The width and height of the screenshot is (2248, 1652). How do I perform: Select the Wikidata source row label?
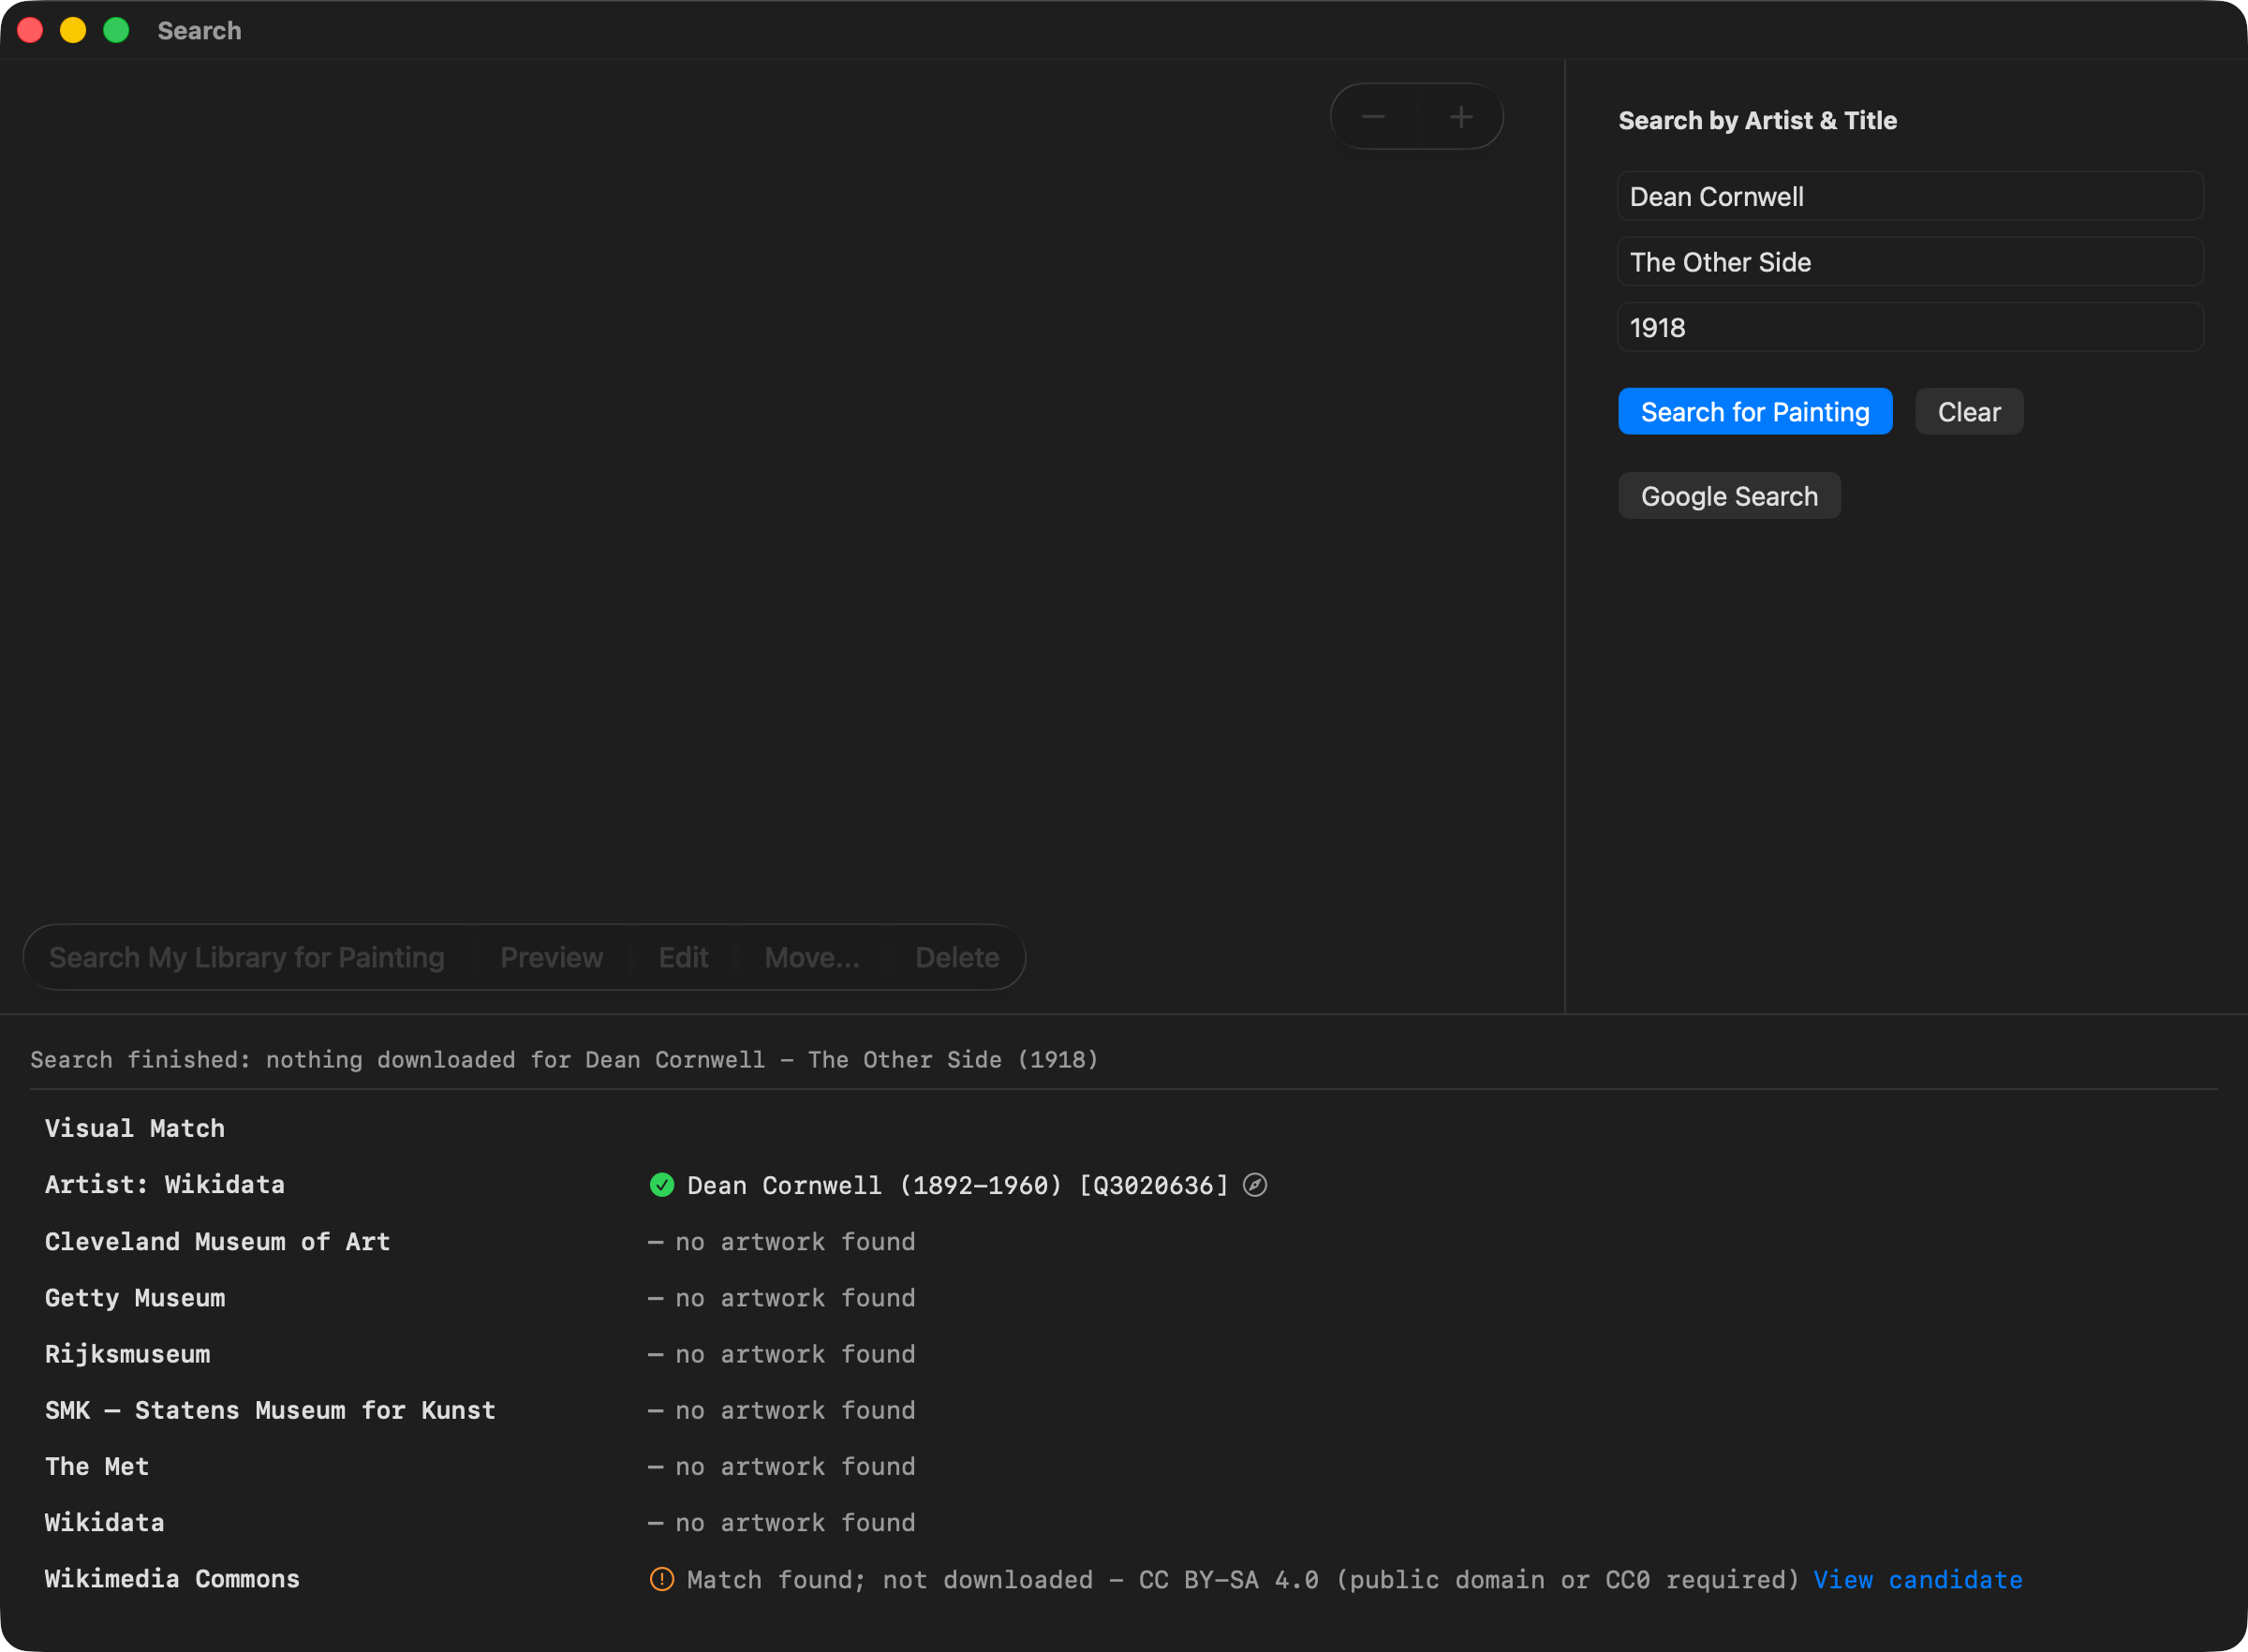(104, 1522)
